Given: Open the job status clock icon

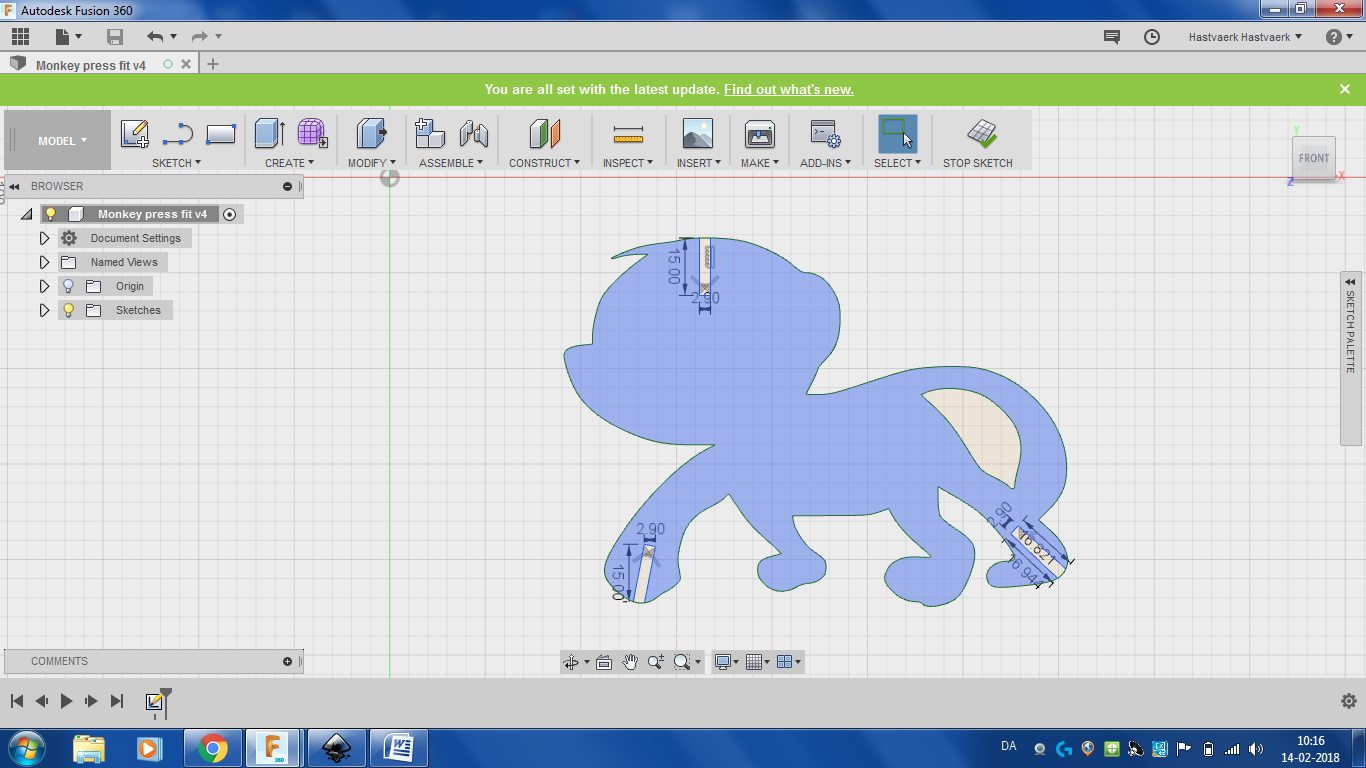Looking at the screenshot, I should pyautogui.click(x=1152, y=37).
